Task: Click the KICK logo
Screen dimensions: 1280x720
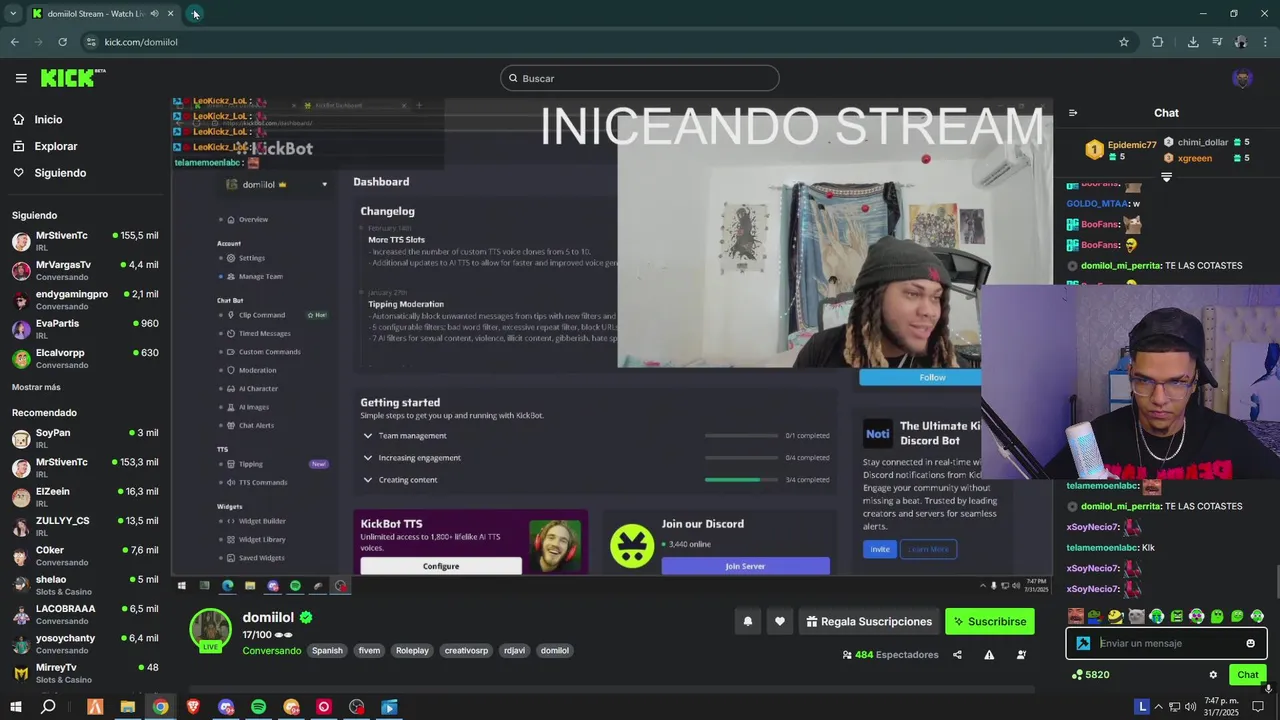Action: pos(73,78)
